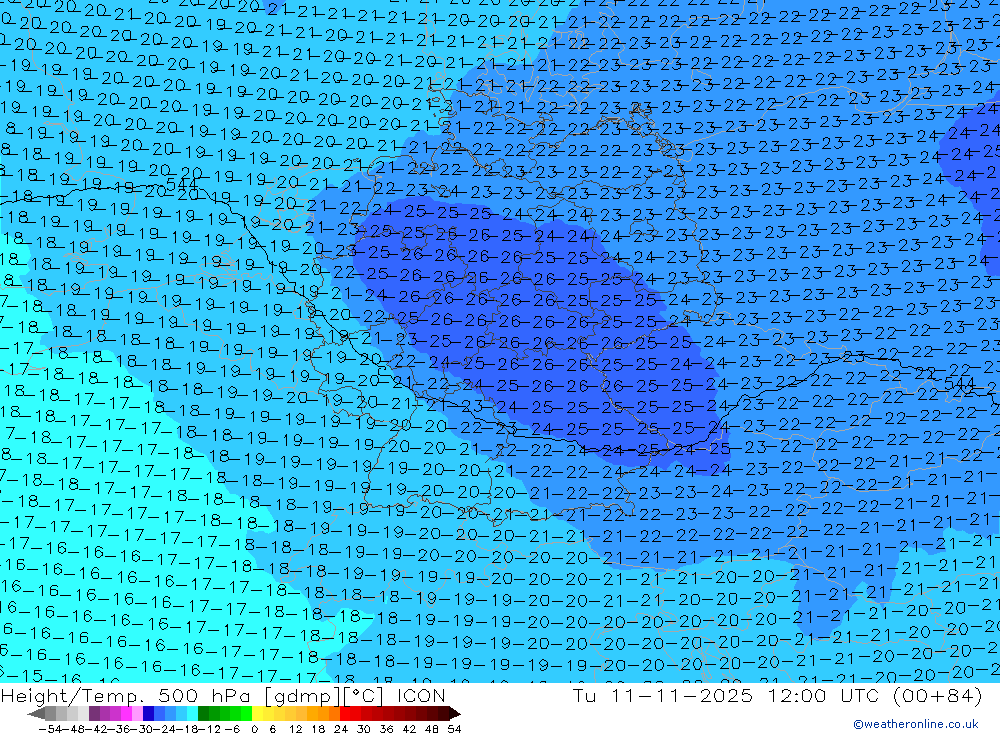Click the dark right arrow of color scale
The height and width of the screenshot is (733, 1000).
click(455, 713)
